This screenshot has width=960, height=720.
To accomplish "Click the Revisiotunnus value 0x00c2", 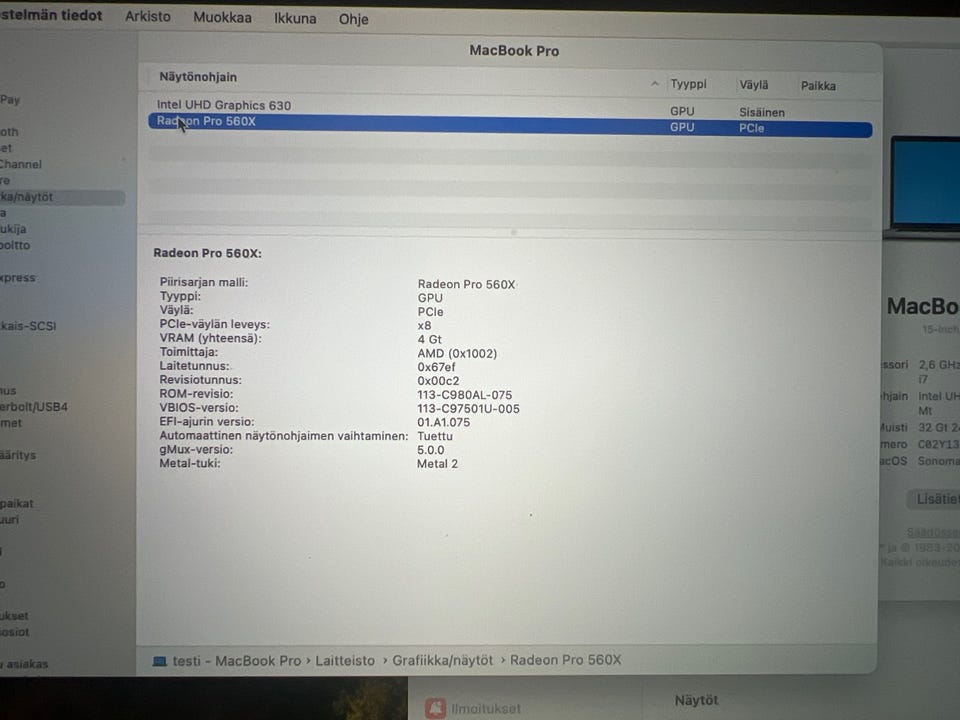I will click(438, 381).
